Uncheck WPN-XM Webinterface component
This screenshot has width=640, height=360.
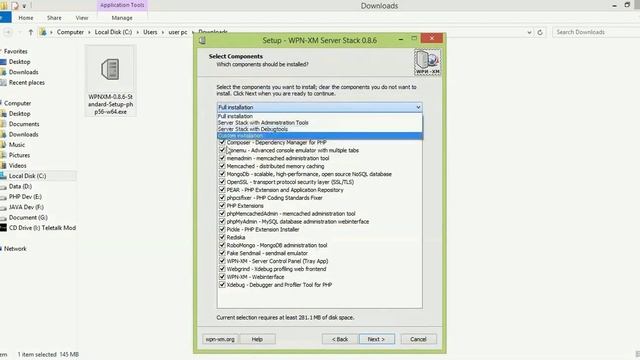222,277
